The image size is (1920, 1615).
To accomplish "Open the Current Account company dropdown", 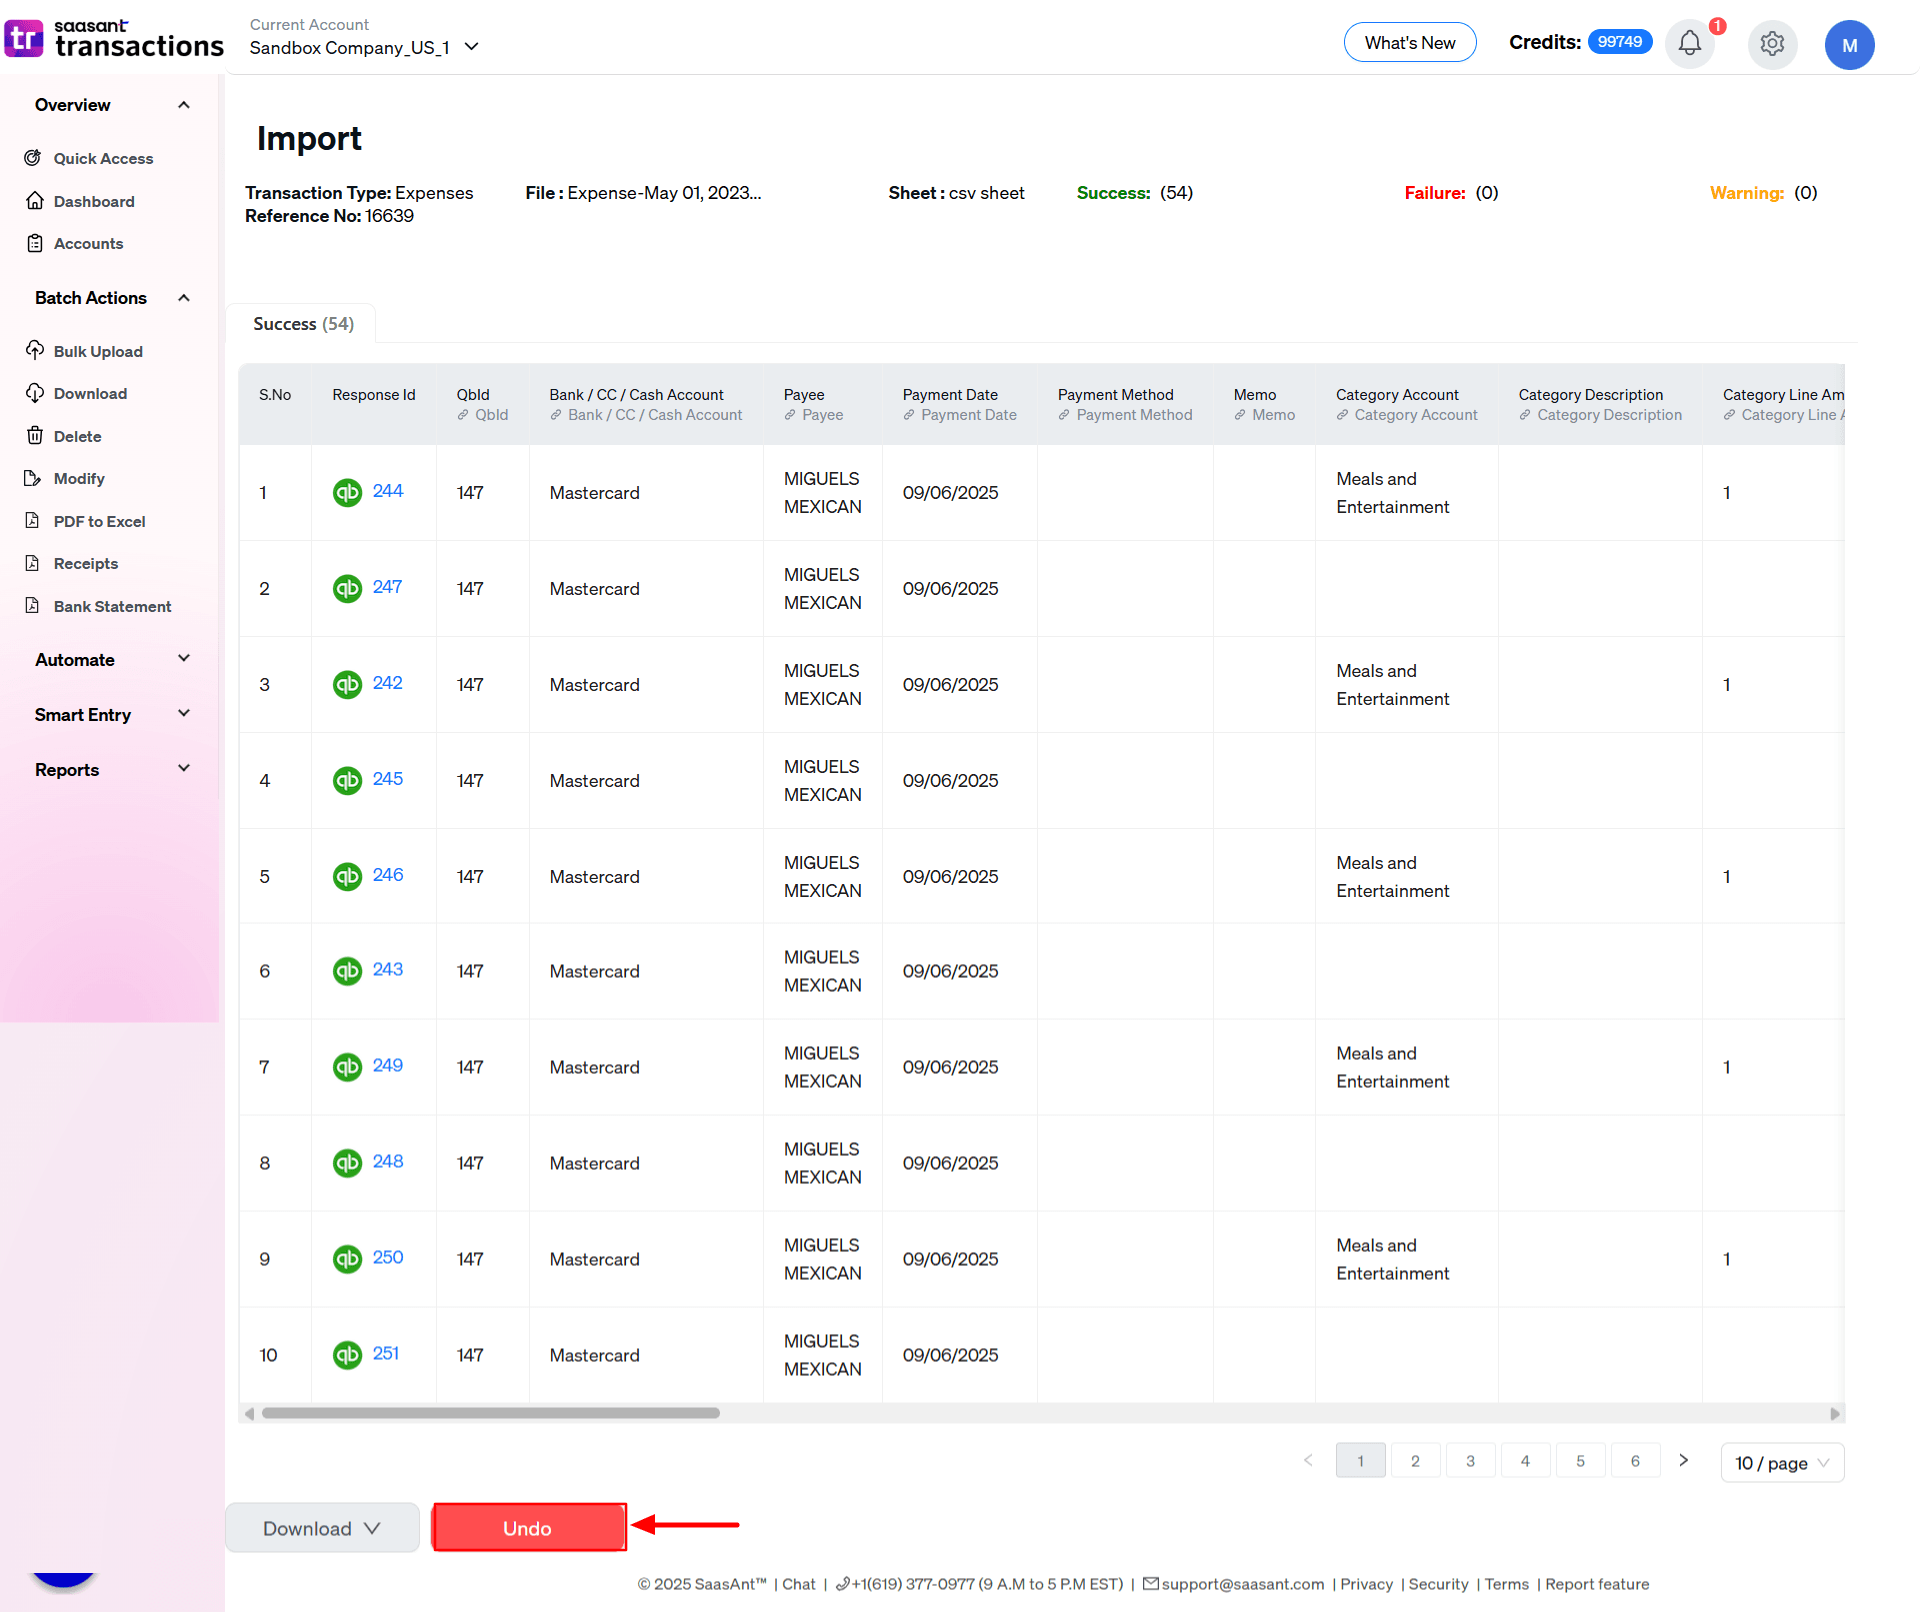I will pos(365,47).
